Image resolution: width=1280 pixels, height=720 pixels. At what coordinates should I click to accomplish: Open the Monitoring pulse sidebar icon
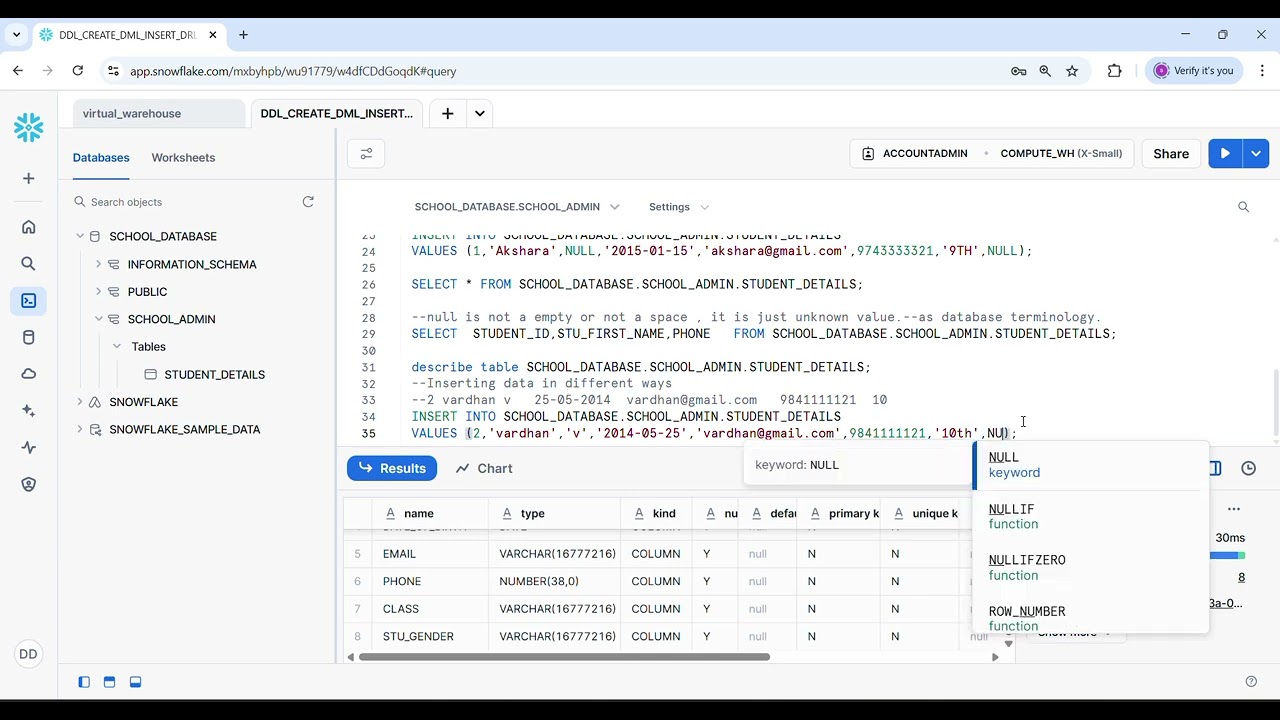[x=28, y=447]
